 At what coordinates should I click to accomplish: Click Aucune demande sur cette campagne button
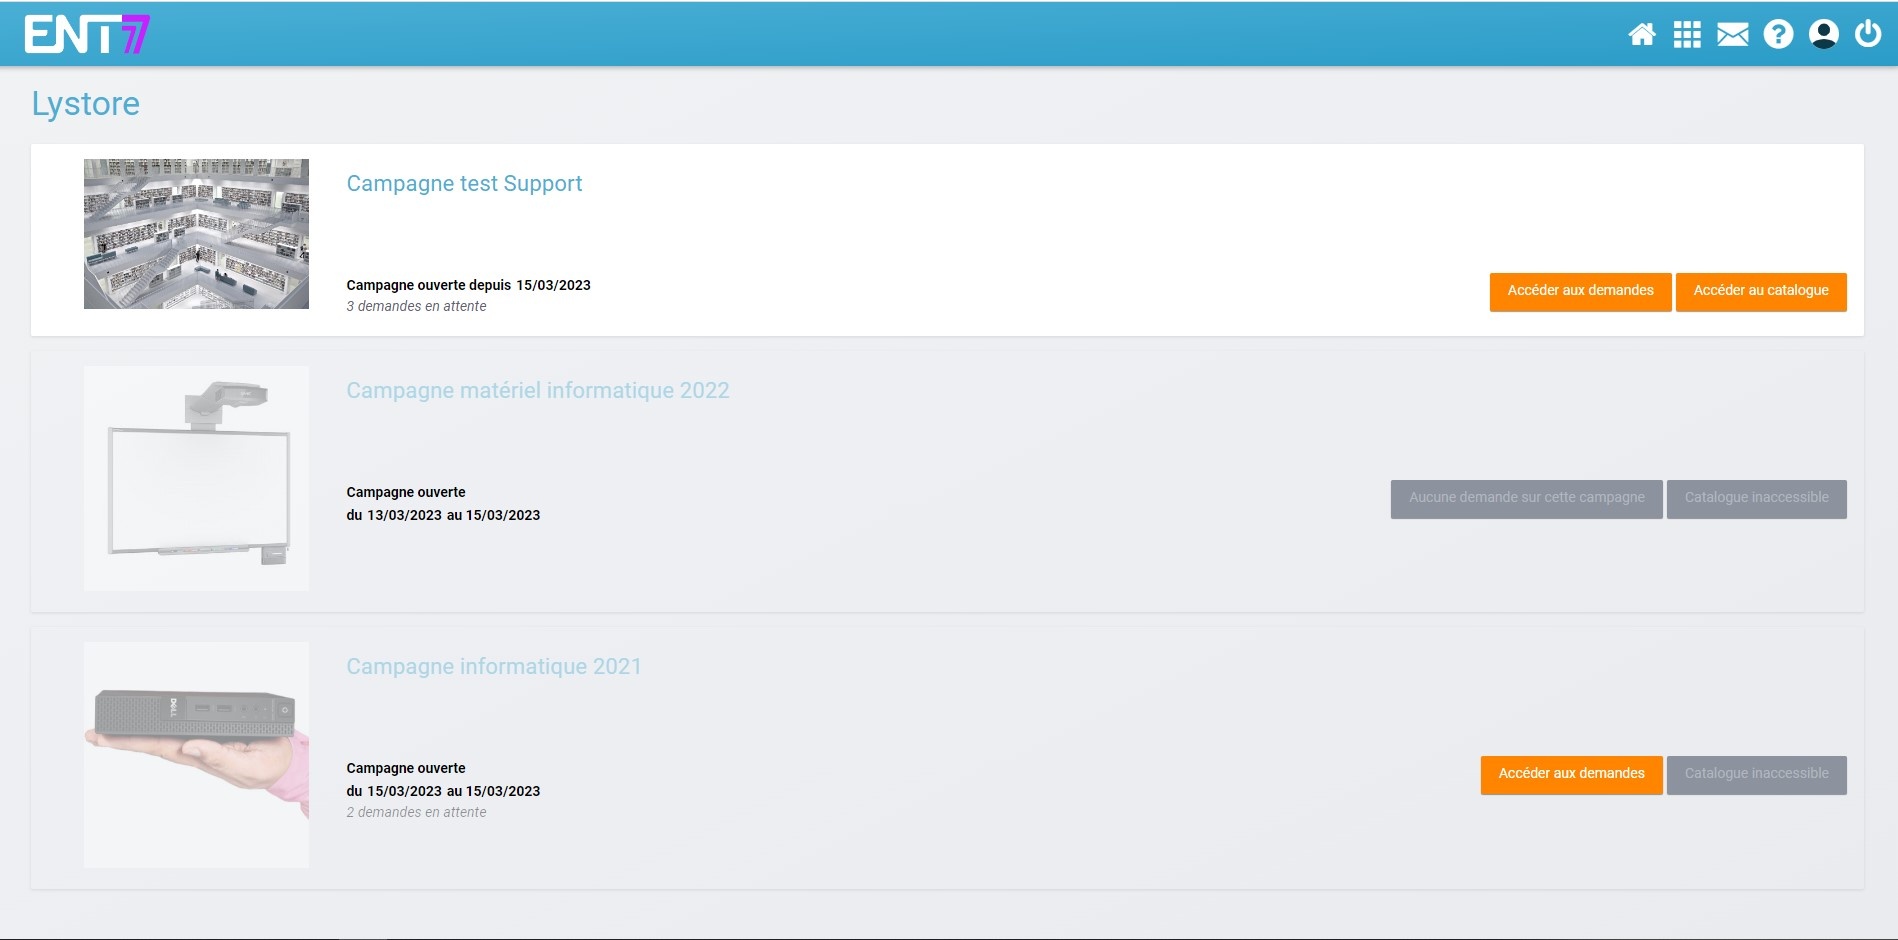coord(1526,498)
